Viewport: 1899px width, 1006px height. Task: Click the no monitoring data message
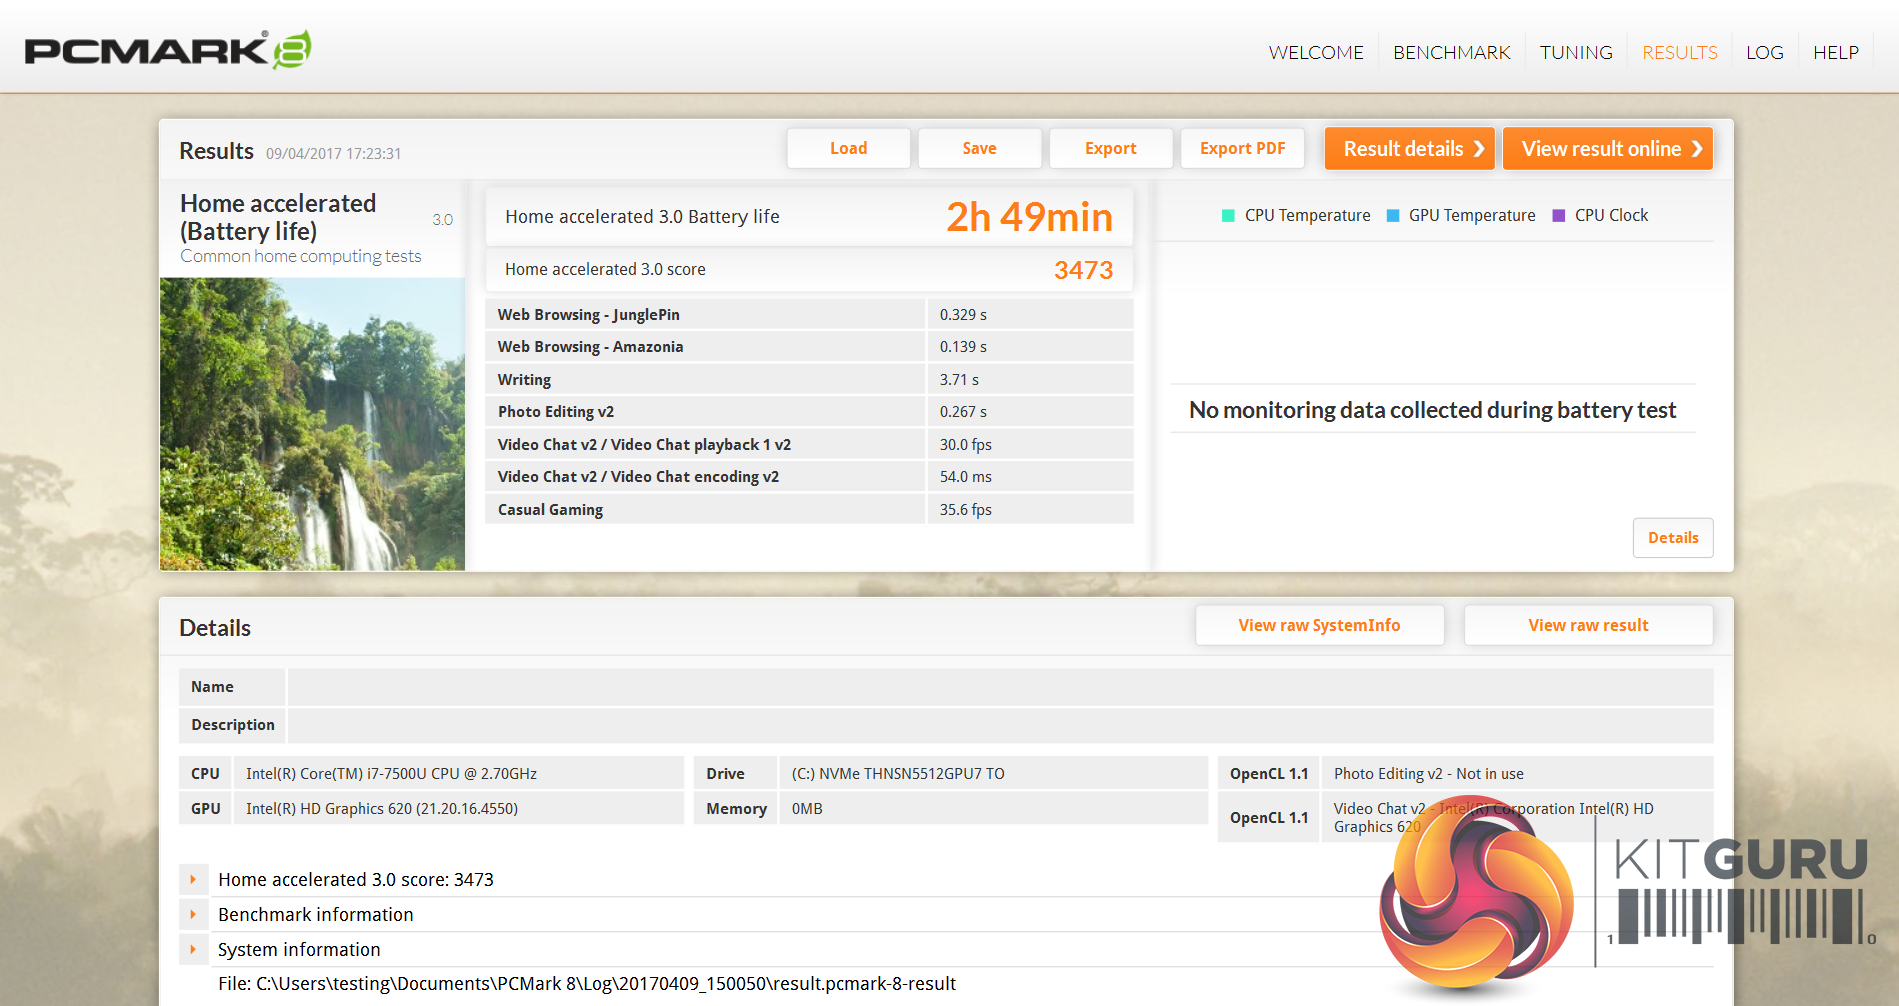(x=1433, y=410)
